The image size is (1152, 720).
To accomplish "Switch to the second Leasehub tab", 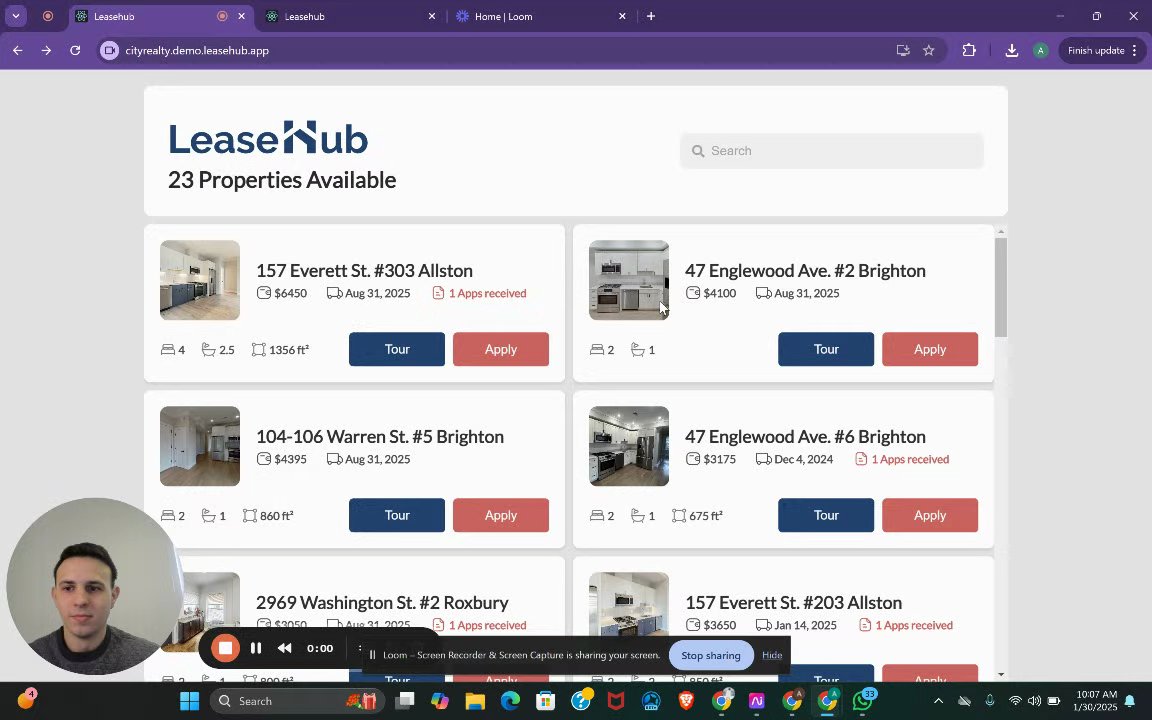I will [x=350, y=16].
